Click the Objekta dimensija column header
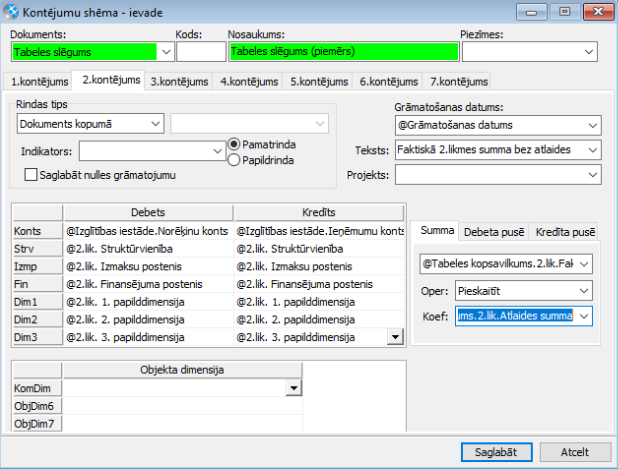 coord(182,370)
